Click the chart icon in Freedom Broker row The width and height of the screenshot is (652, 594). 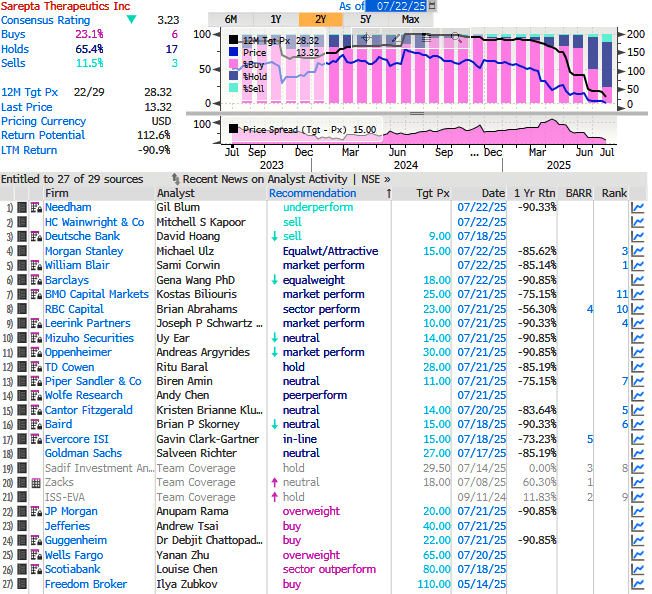click(x=637, y=584)
